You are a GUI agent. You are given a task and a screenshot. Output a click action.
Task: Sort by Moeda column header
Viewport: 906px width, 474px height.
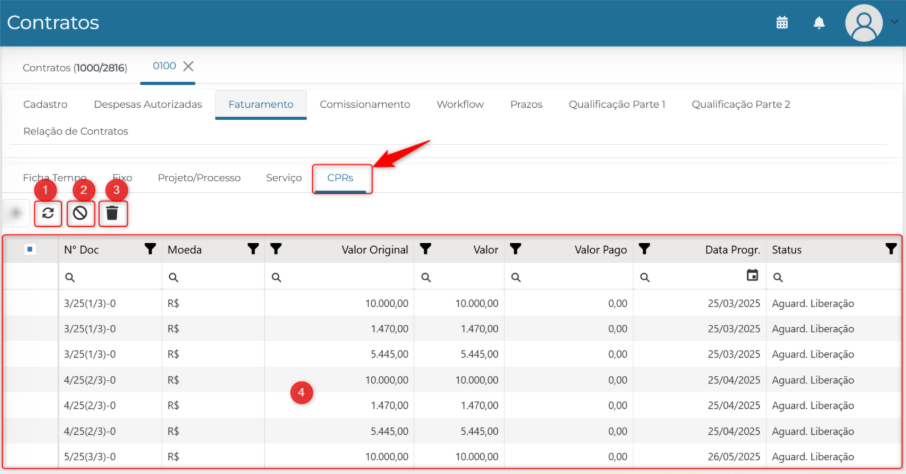pos(184,250)
